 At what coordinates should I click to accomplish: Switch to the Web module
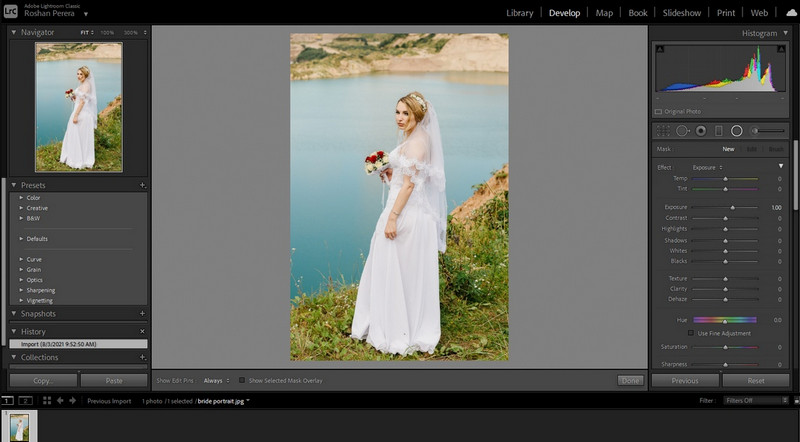tap(759, 13)
